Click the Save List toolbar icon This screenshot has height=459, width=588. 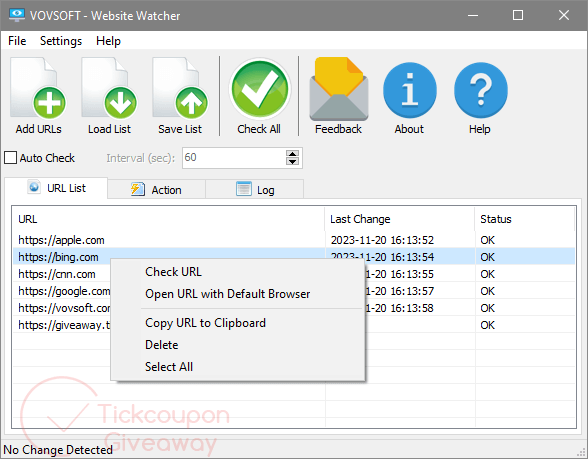pos(180,88)
